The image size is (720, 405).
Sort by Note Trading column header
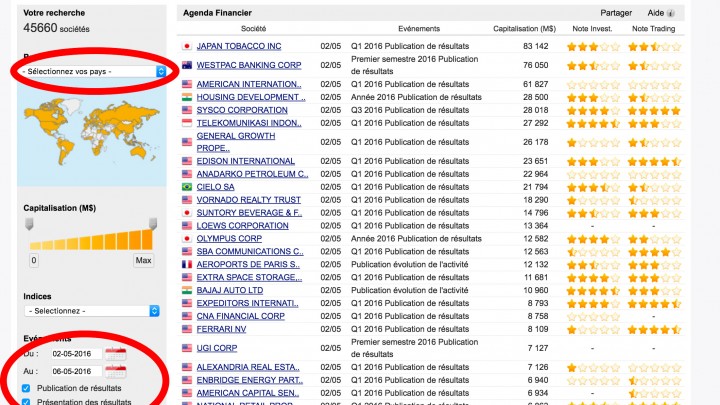(653, 28)
